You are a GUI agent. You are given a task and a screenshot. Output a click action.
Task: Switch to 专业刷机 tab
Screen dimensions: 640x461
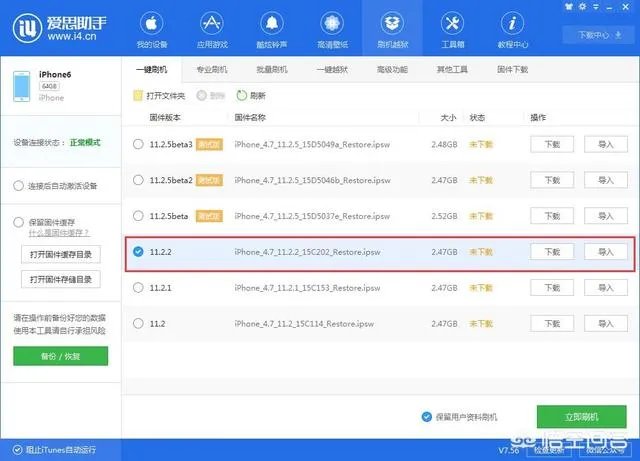(212, 70)
